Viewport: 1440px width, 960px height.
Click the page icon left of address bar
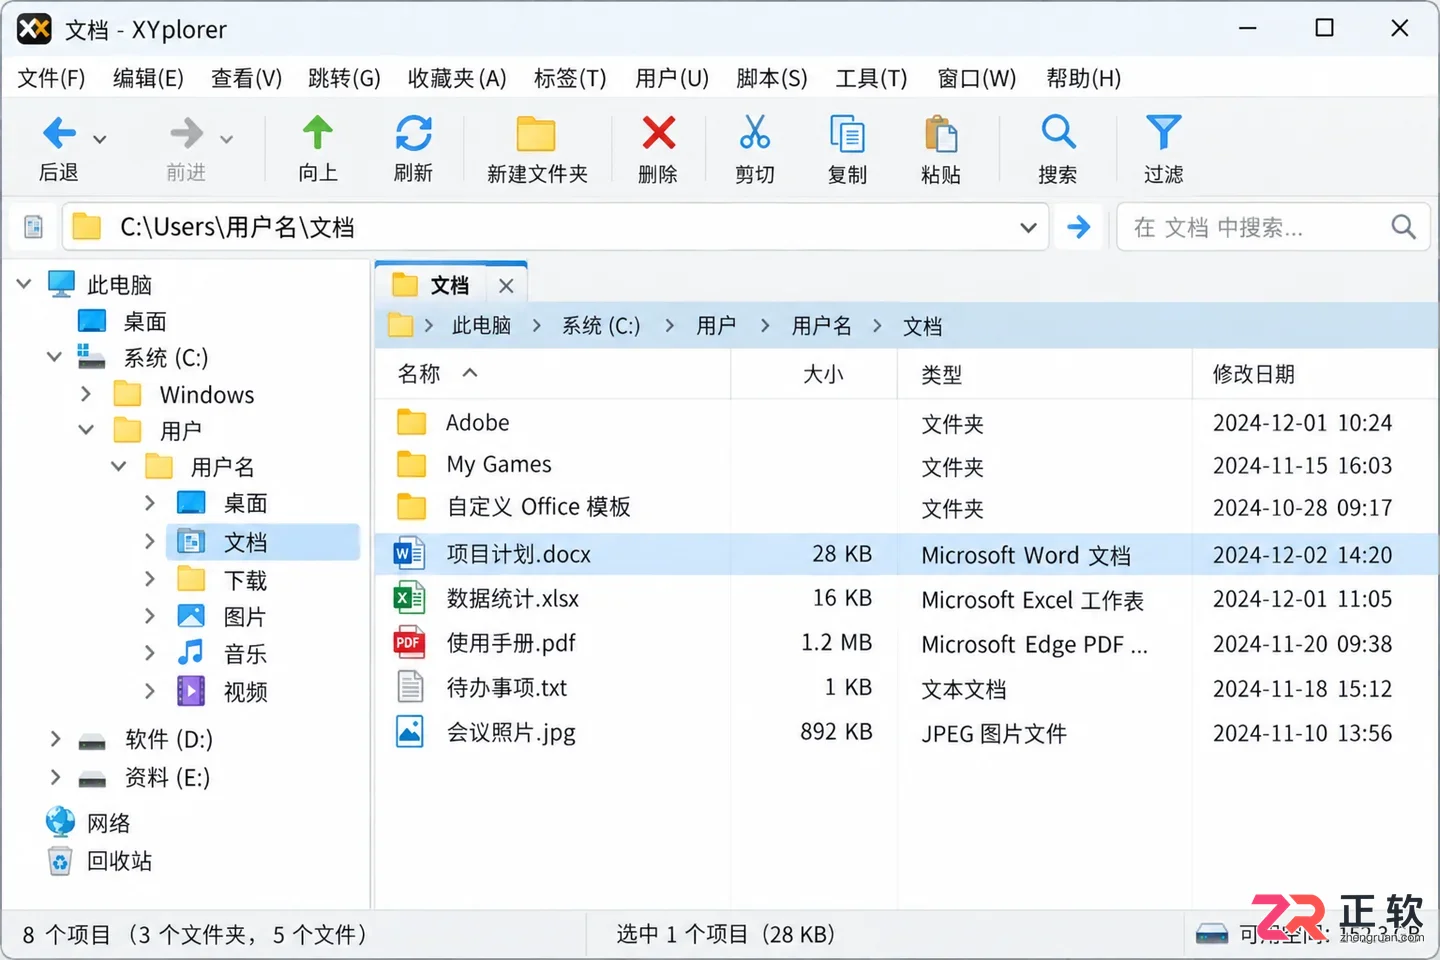(33, 227)
